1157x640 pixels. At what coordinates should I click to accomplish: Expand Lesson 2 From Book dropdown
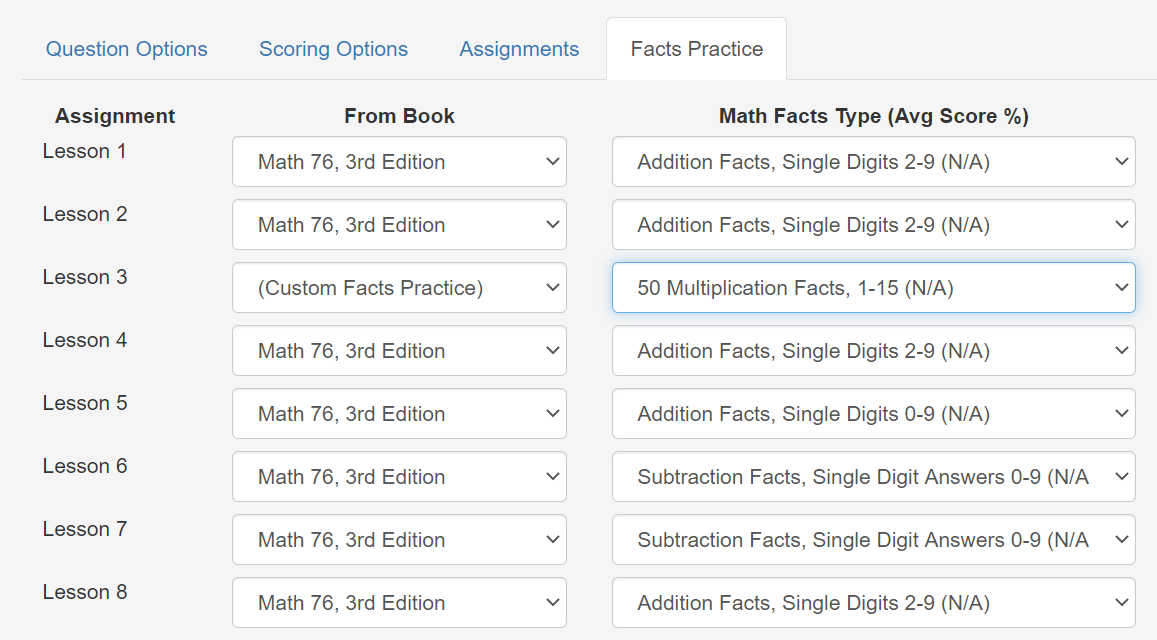(399, 224)
